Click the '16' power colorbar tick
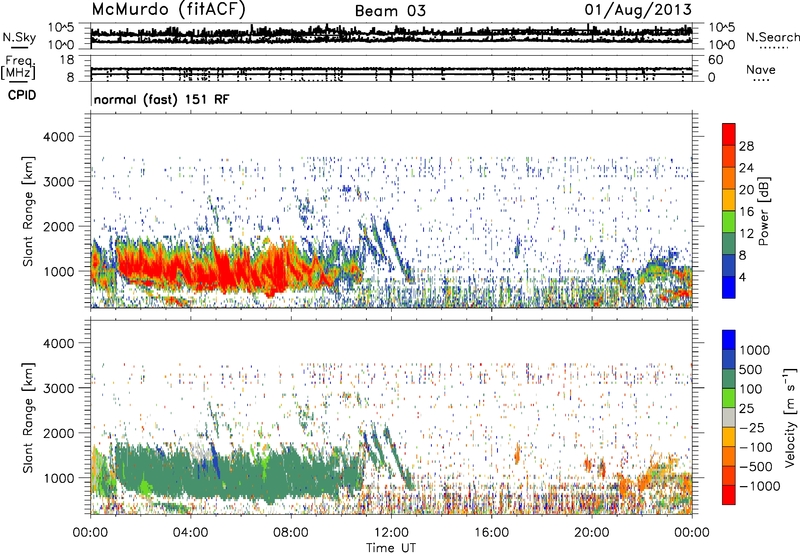Screen dimensions: 800x554 tap(746, 212)
